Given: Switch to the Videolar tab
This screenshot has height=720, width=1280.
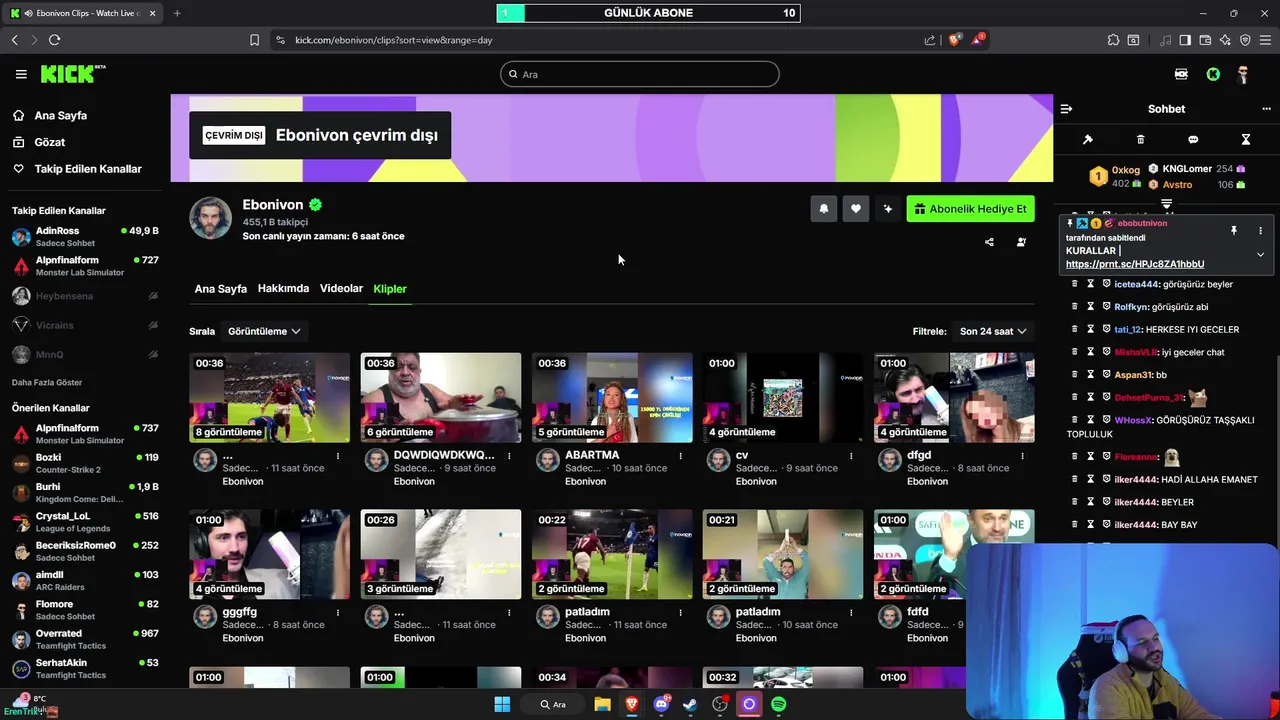Looking at the screenshot, I should [x=341, y=289].
